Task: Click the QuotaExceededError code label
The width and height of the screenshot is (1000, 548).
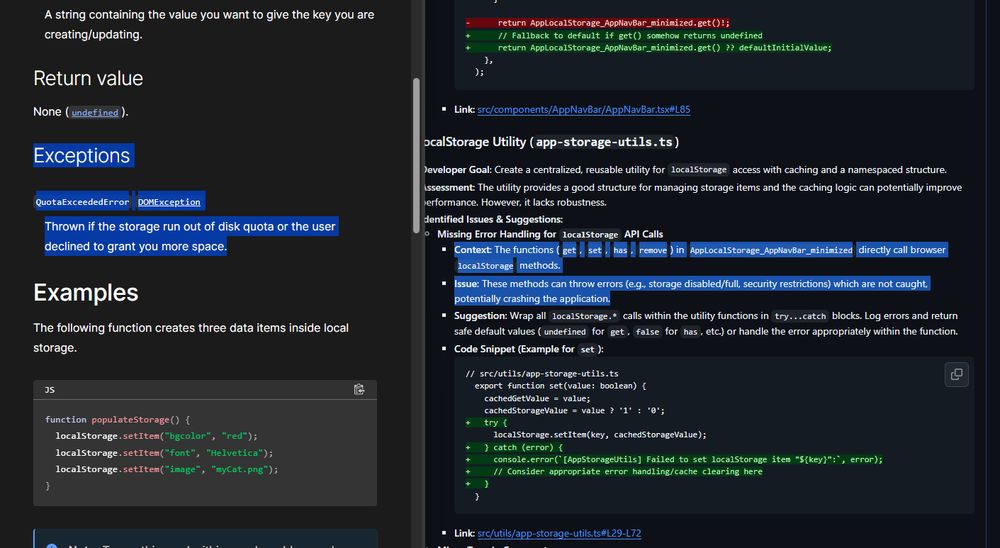Action: pos(82,202)
